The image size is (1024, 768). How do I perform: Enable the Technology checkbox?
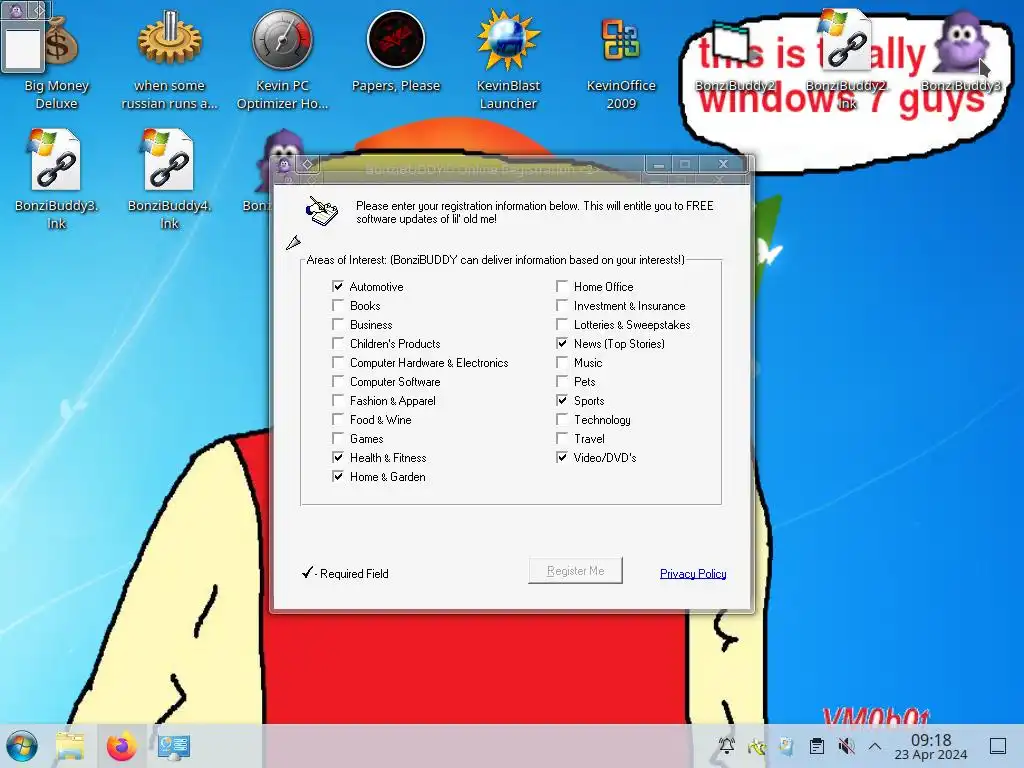click(562, 419)
